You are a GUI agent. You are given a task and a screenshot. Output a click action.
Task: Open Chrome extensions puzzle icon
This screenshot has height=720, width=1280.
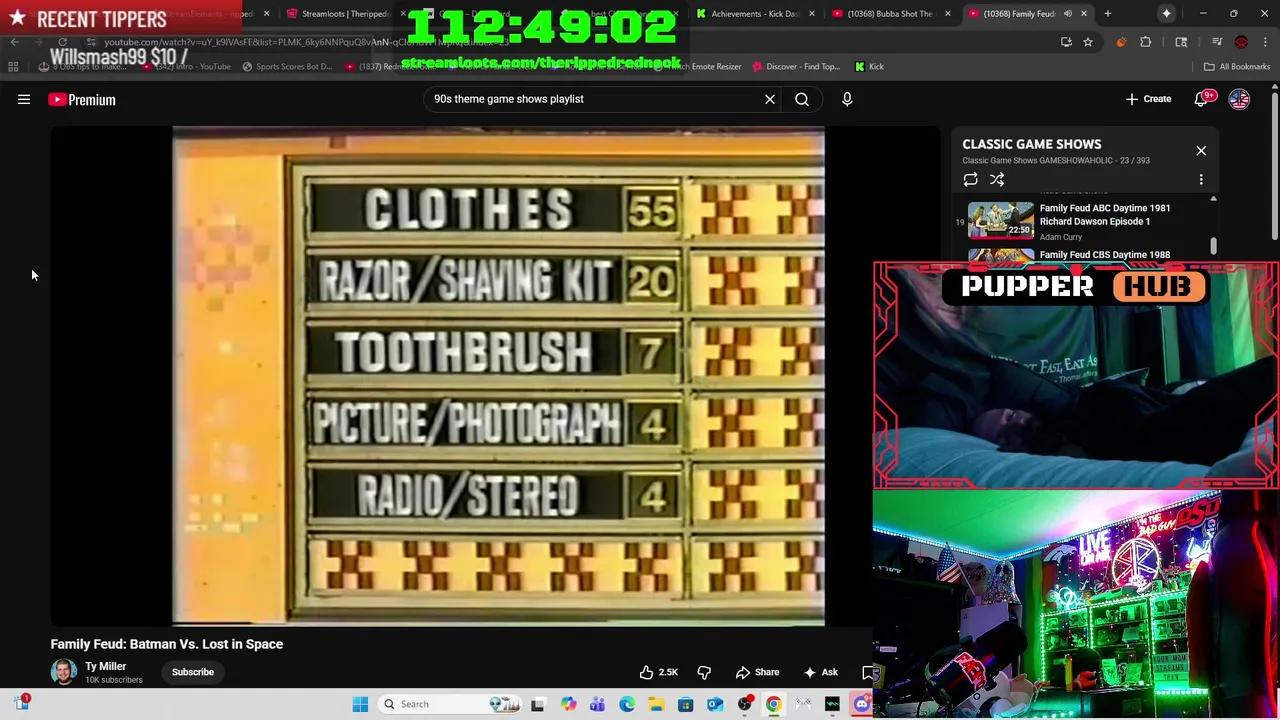[1146, 42]
